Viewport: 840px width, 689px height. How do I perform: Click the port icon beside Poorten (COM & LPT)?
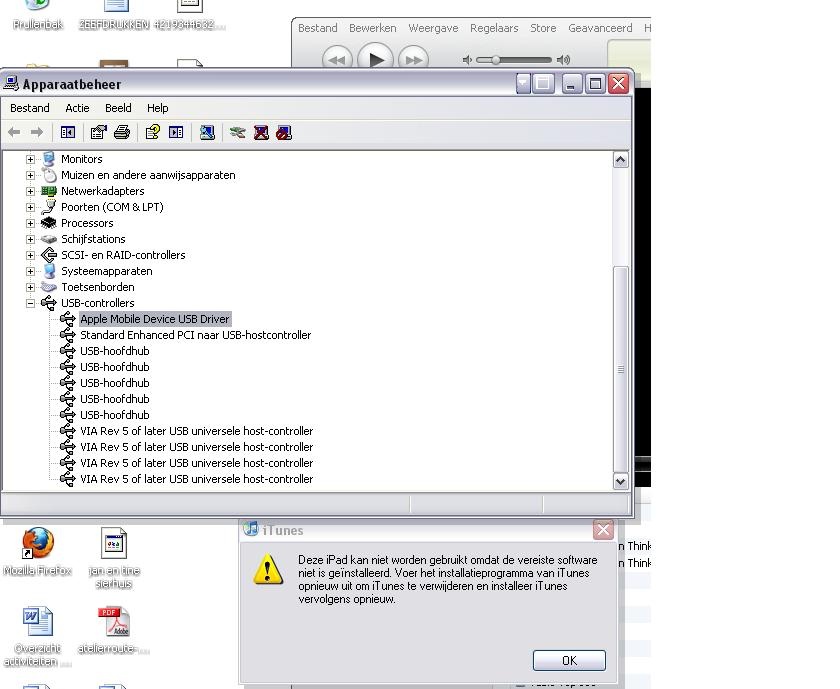(x=49, y=207)
